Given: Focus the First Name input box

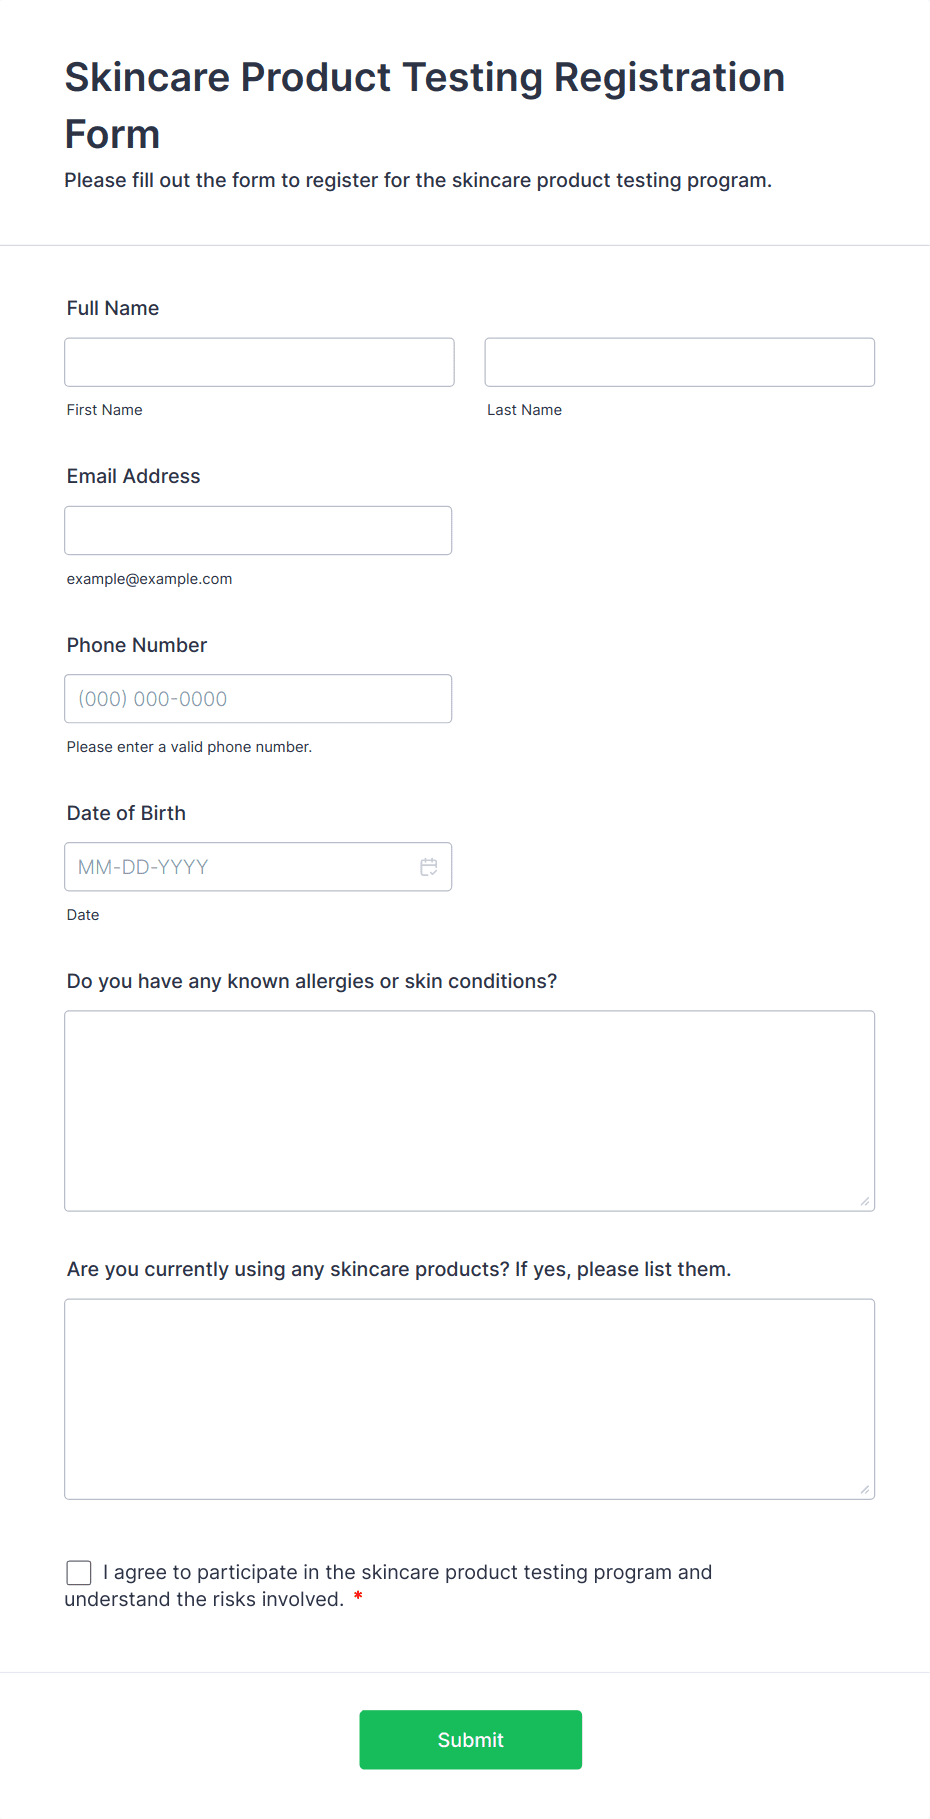Looking at the screenshot, I should pyautogui.click(x=259, y=362).
